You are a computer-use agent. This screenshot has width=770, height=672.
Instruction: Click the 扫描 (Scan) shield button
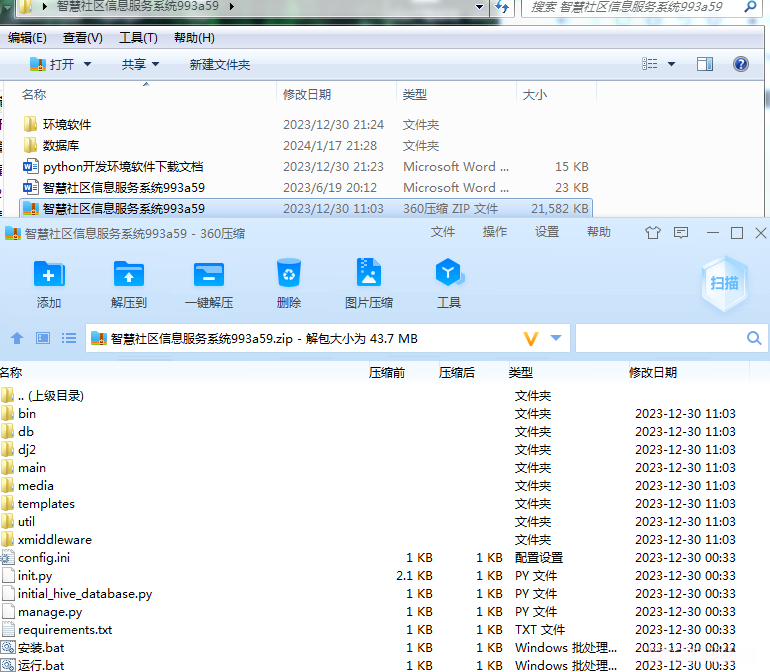coord(724,283)
